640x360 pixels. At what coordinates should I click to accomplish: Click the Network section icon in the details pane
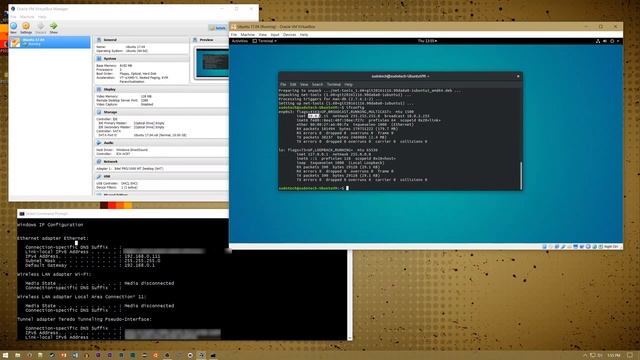(x=99, y=162)
